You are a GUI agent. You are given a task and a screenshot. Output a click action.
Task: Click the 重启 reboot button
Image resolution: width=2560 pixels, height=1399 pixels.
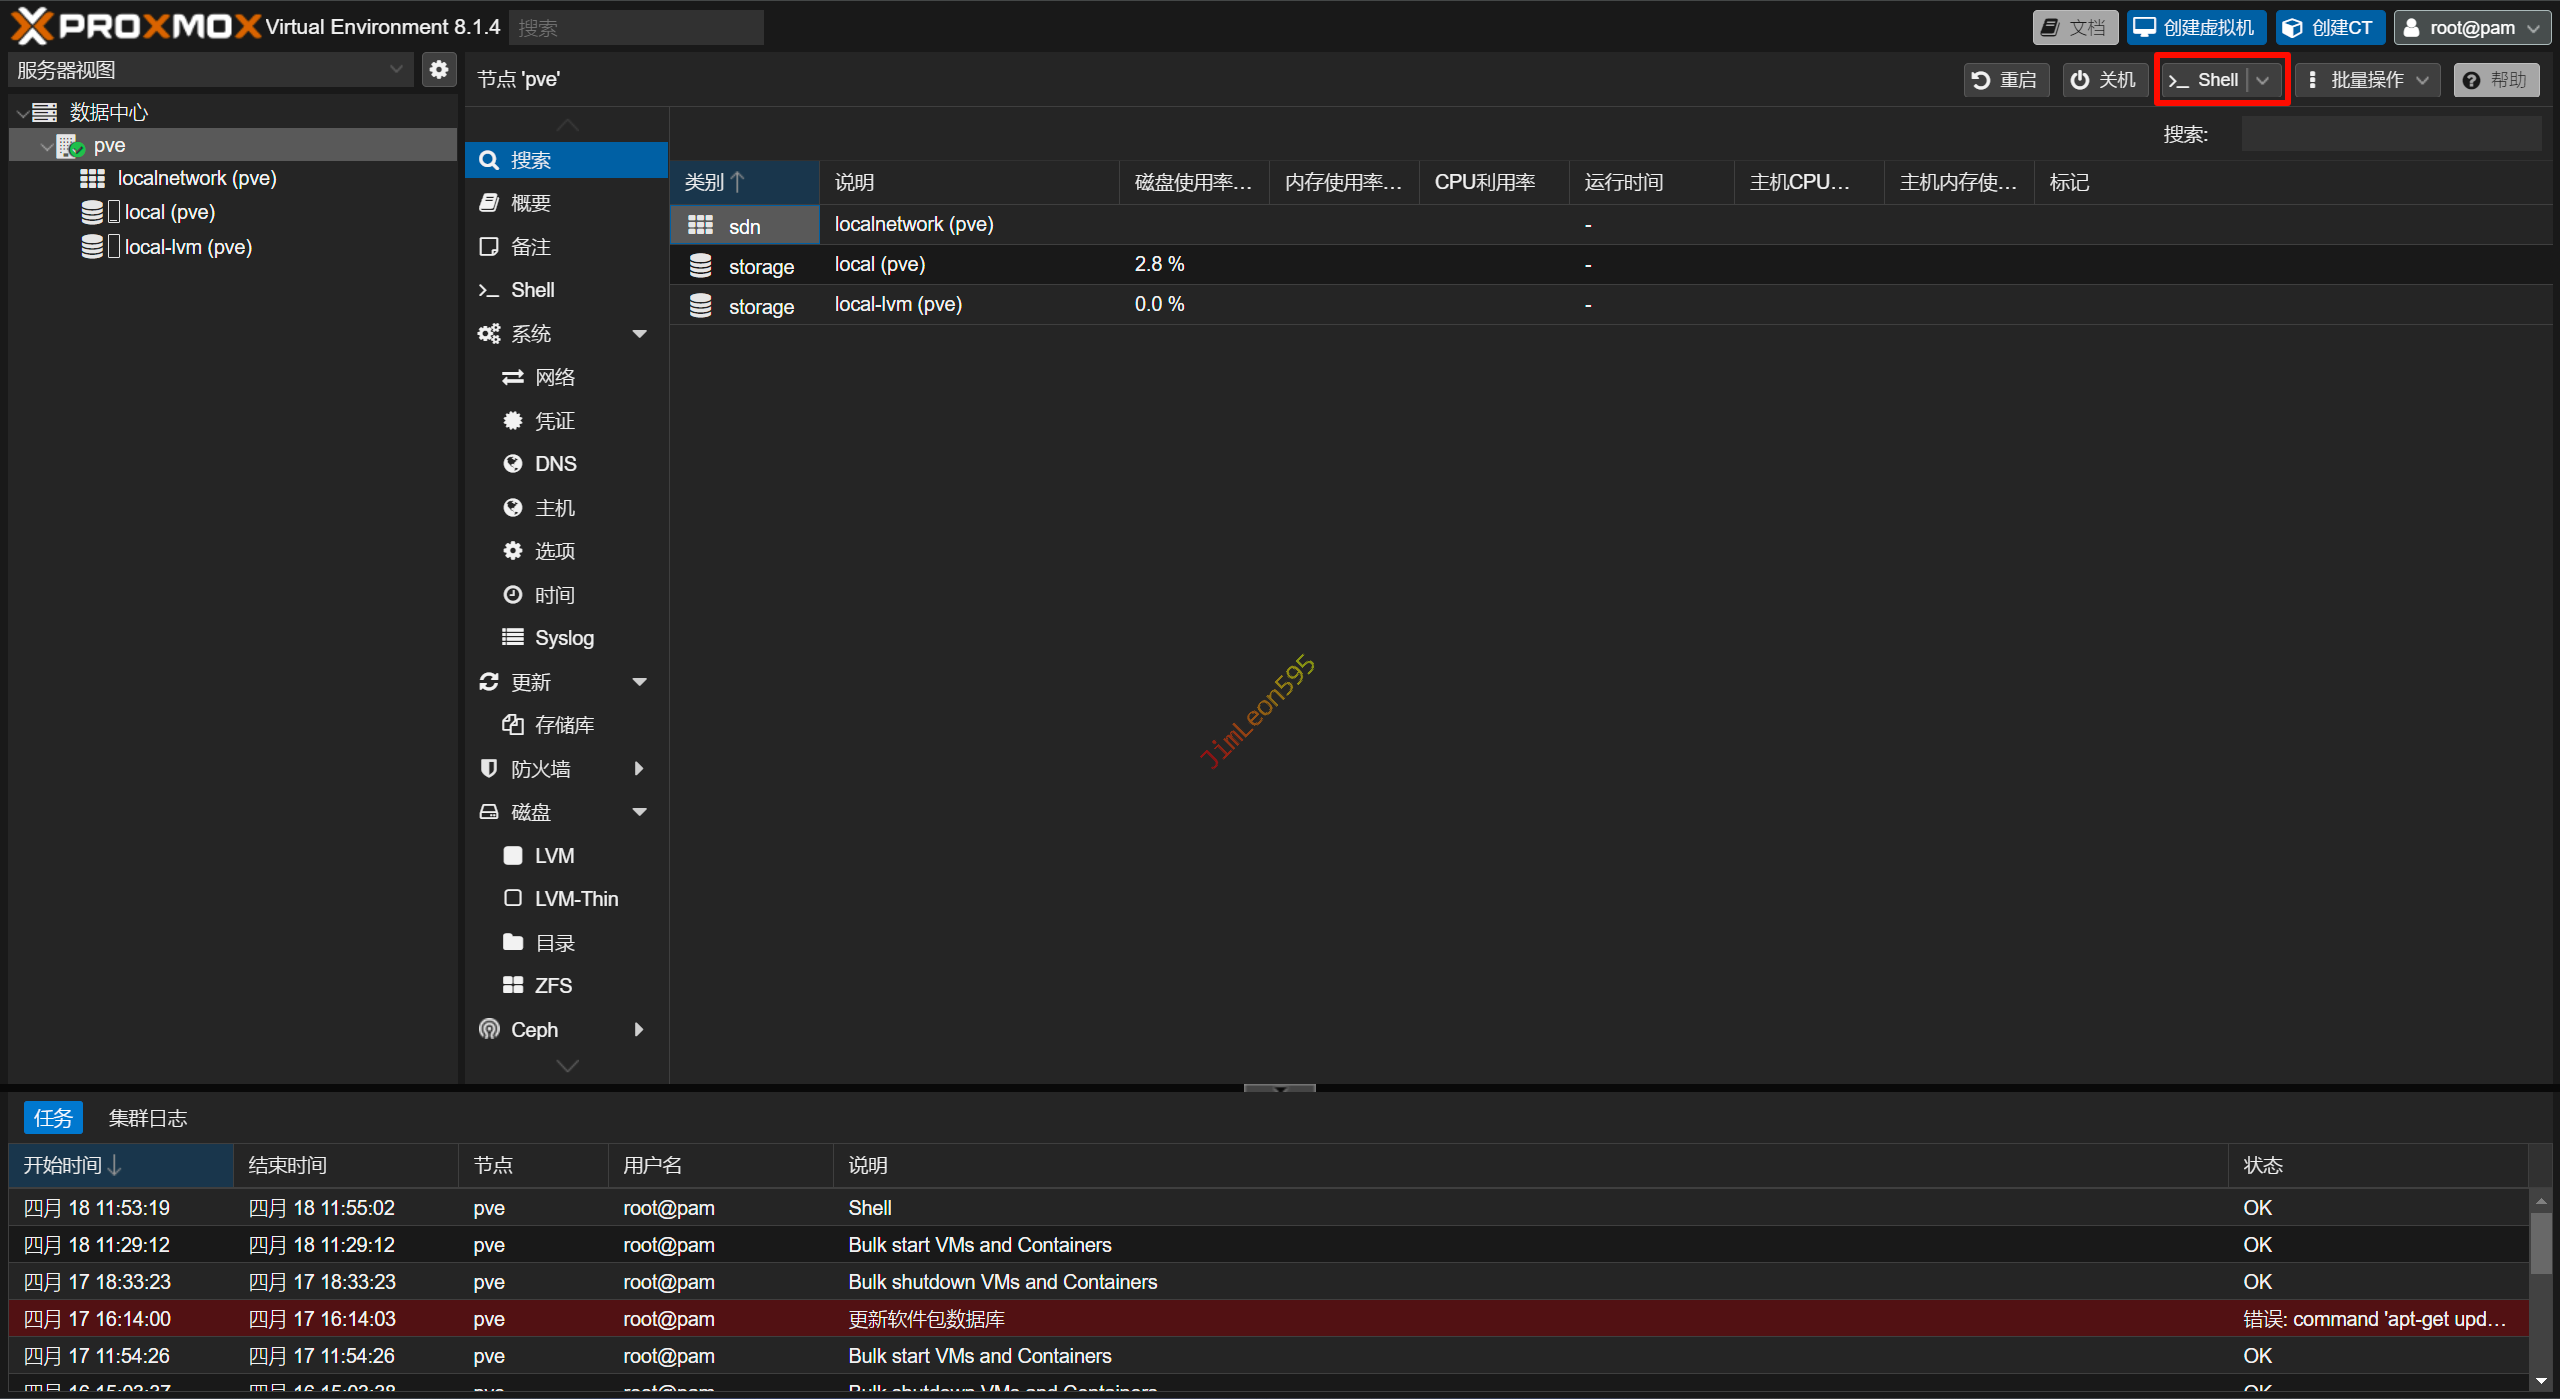coord(2005,80)
